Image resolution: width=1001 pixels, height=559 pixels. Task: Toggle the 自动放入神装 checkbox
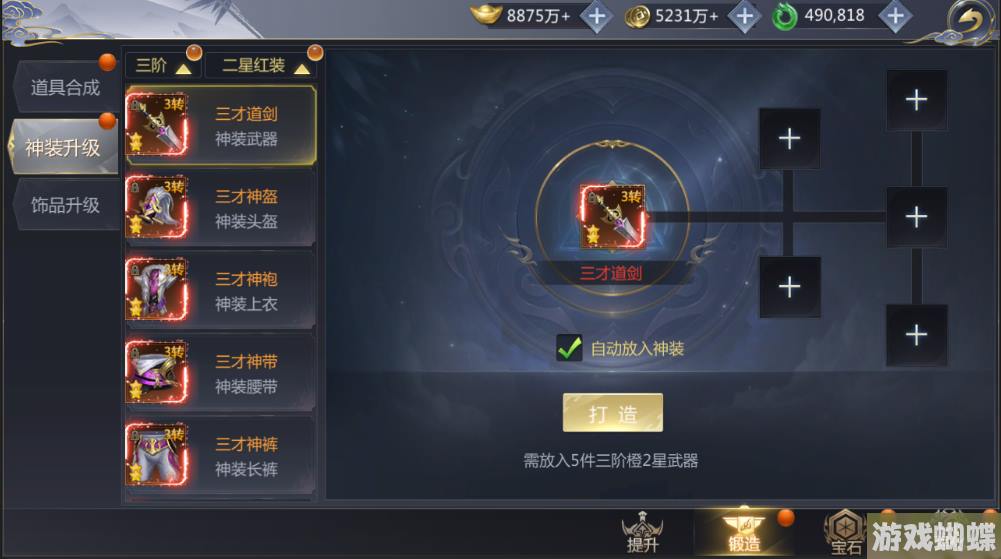click(569, 348)
